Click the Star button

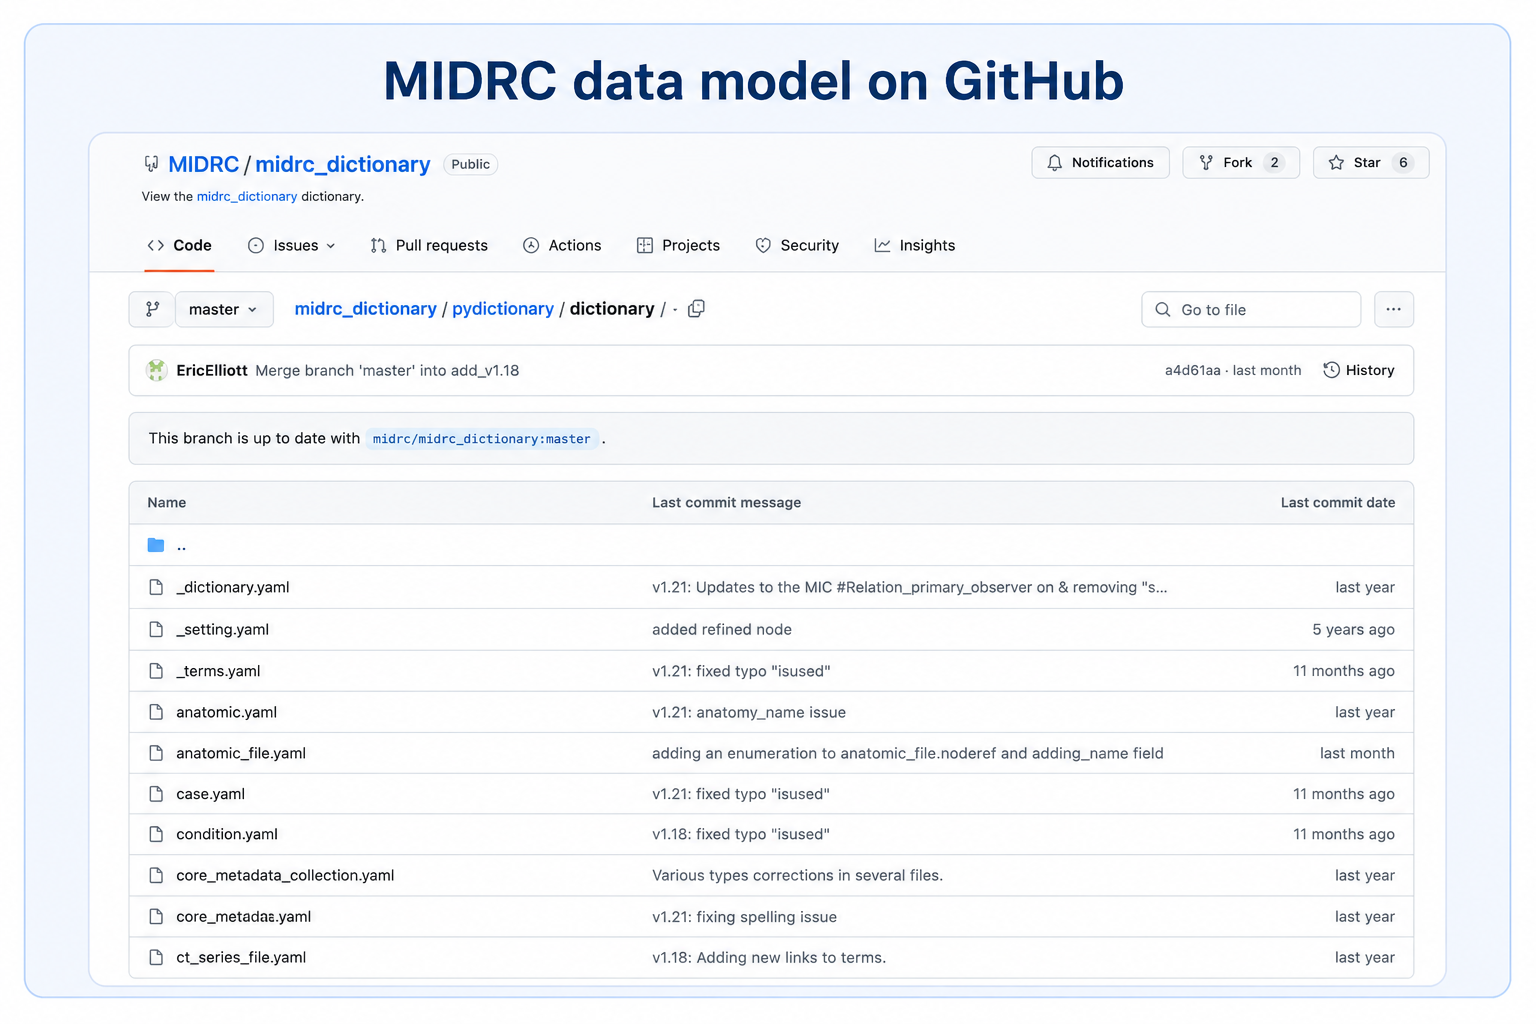[x=1371, y=162]
